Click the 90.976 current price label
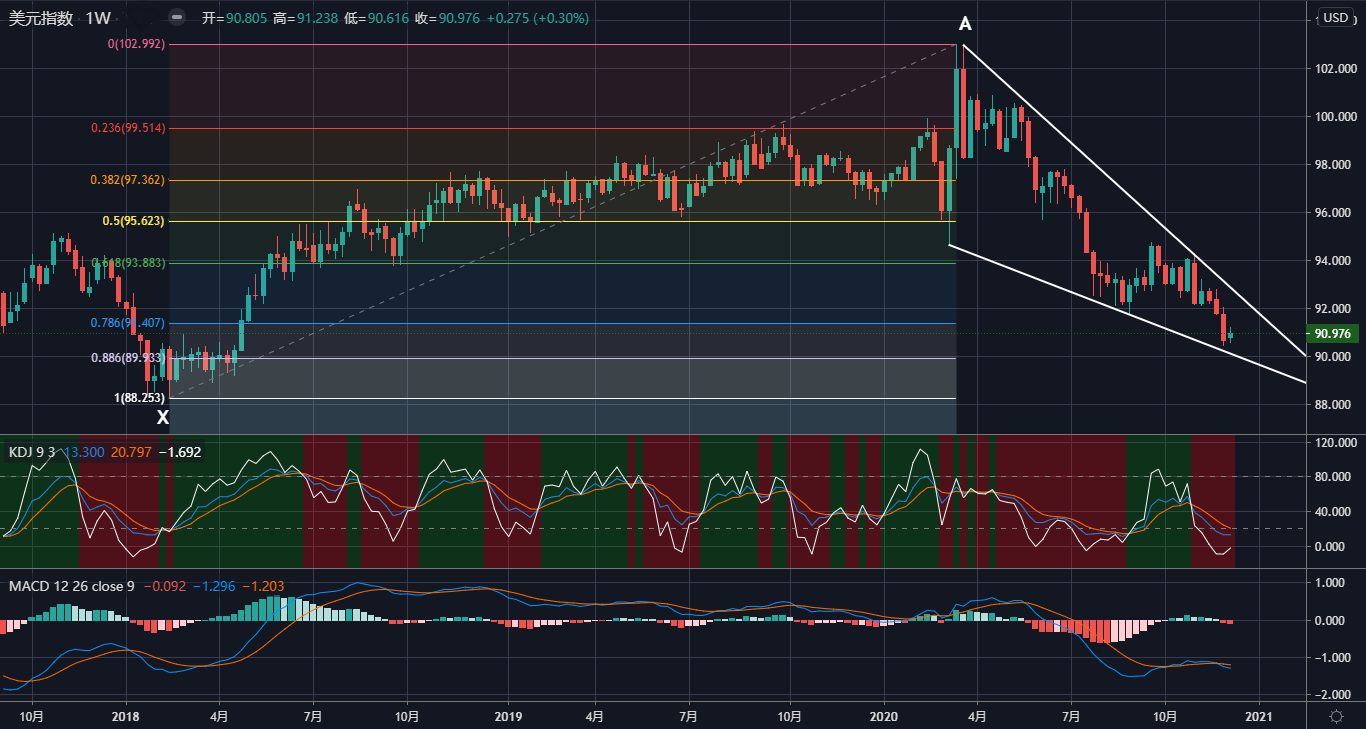 click(x=1335, y=334)
